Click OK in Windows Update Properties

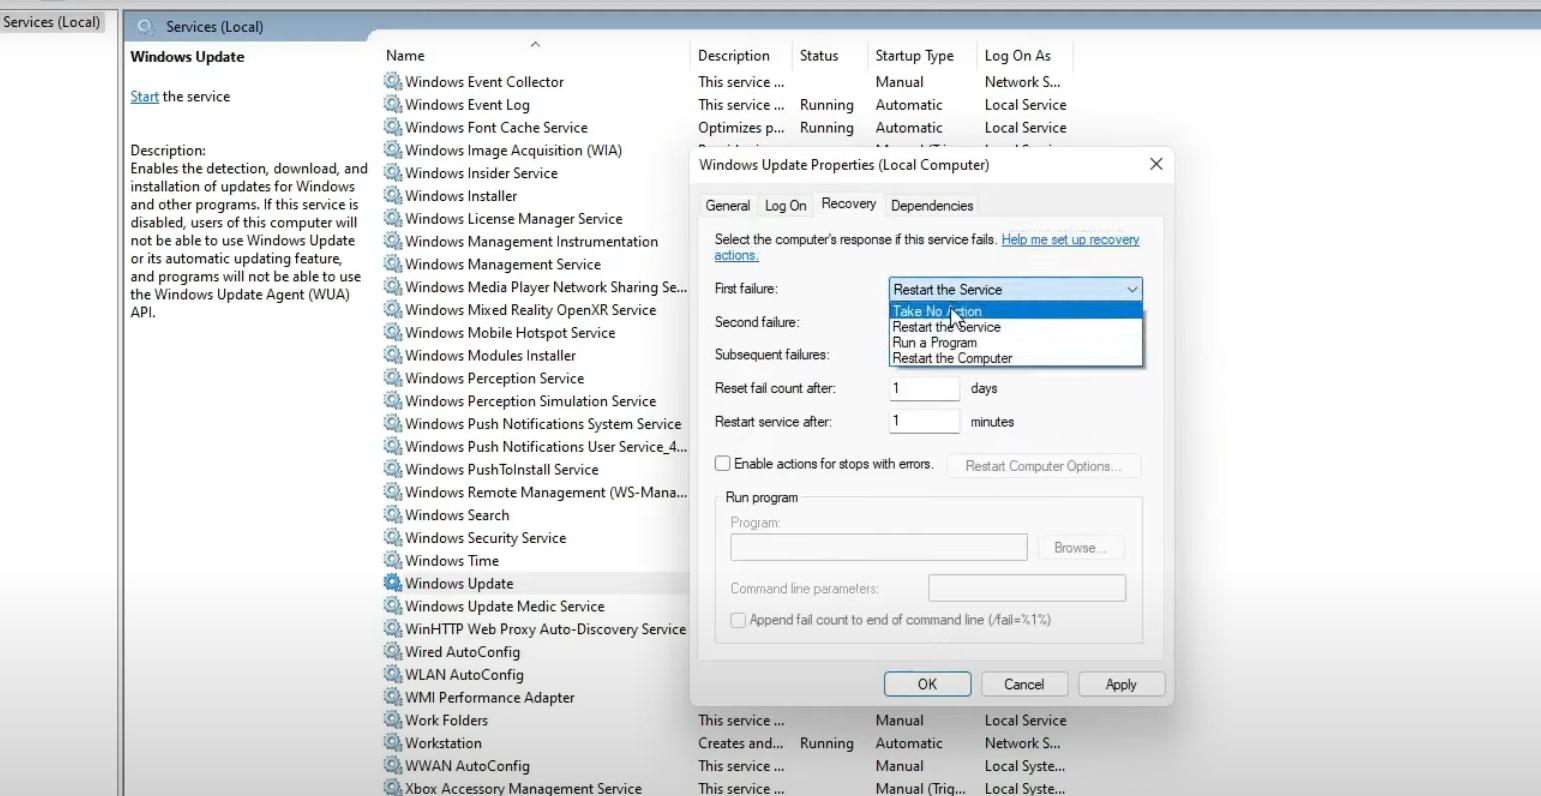pyautogui.click(x=927, y=684)
